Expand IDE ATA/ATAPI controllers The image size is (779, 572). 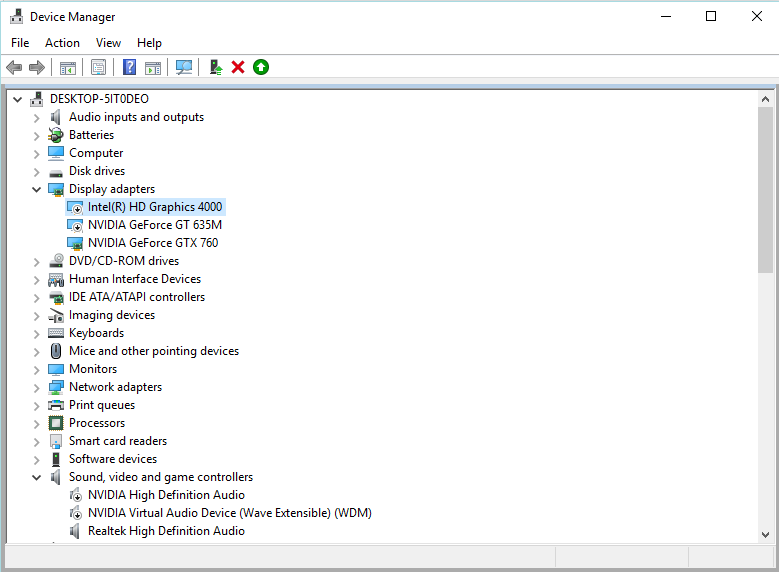tap(36, 298)
